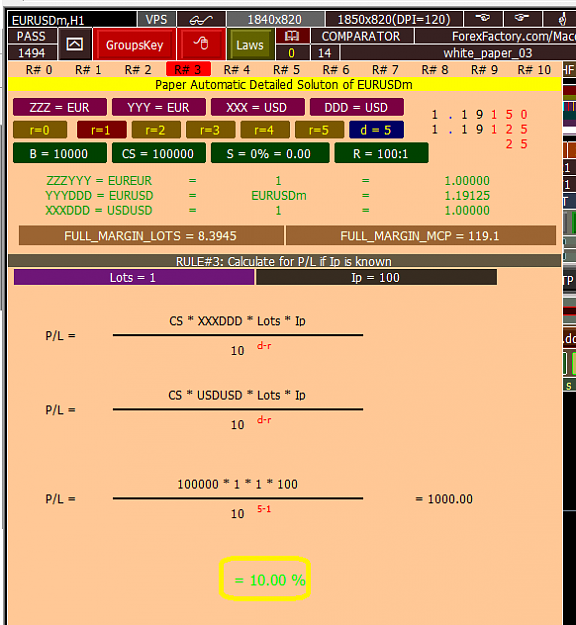Click the YYY = EUR button

159,107
